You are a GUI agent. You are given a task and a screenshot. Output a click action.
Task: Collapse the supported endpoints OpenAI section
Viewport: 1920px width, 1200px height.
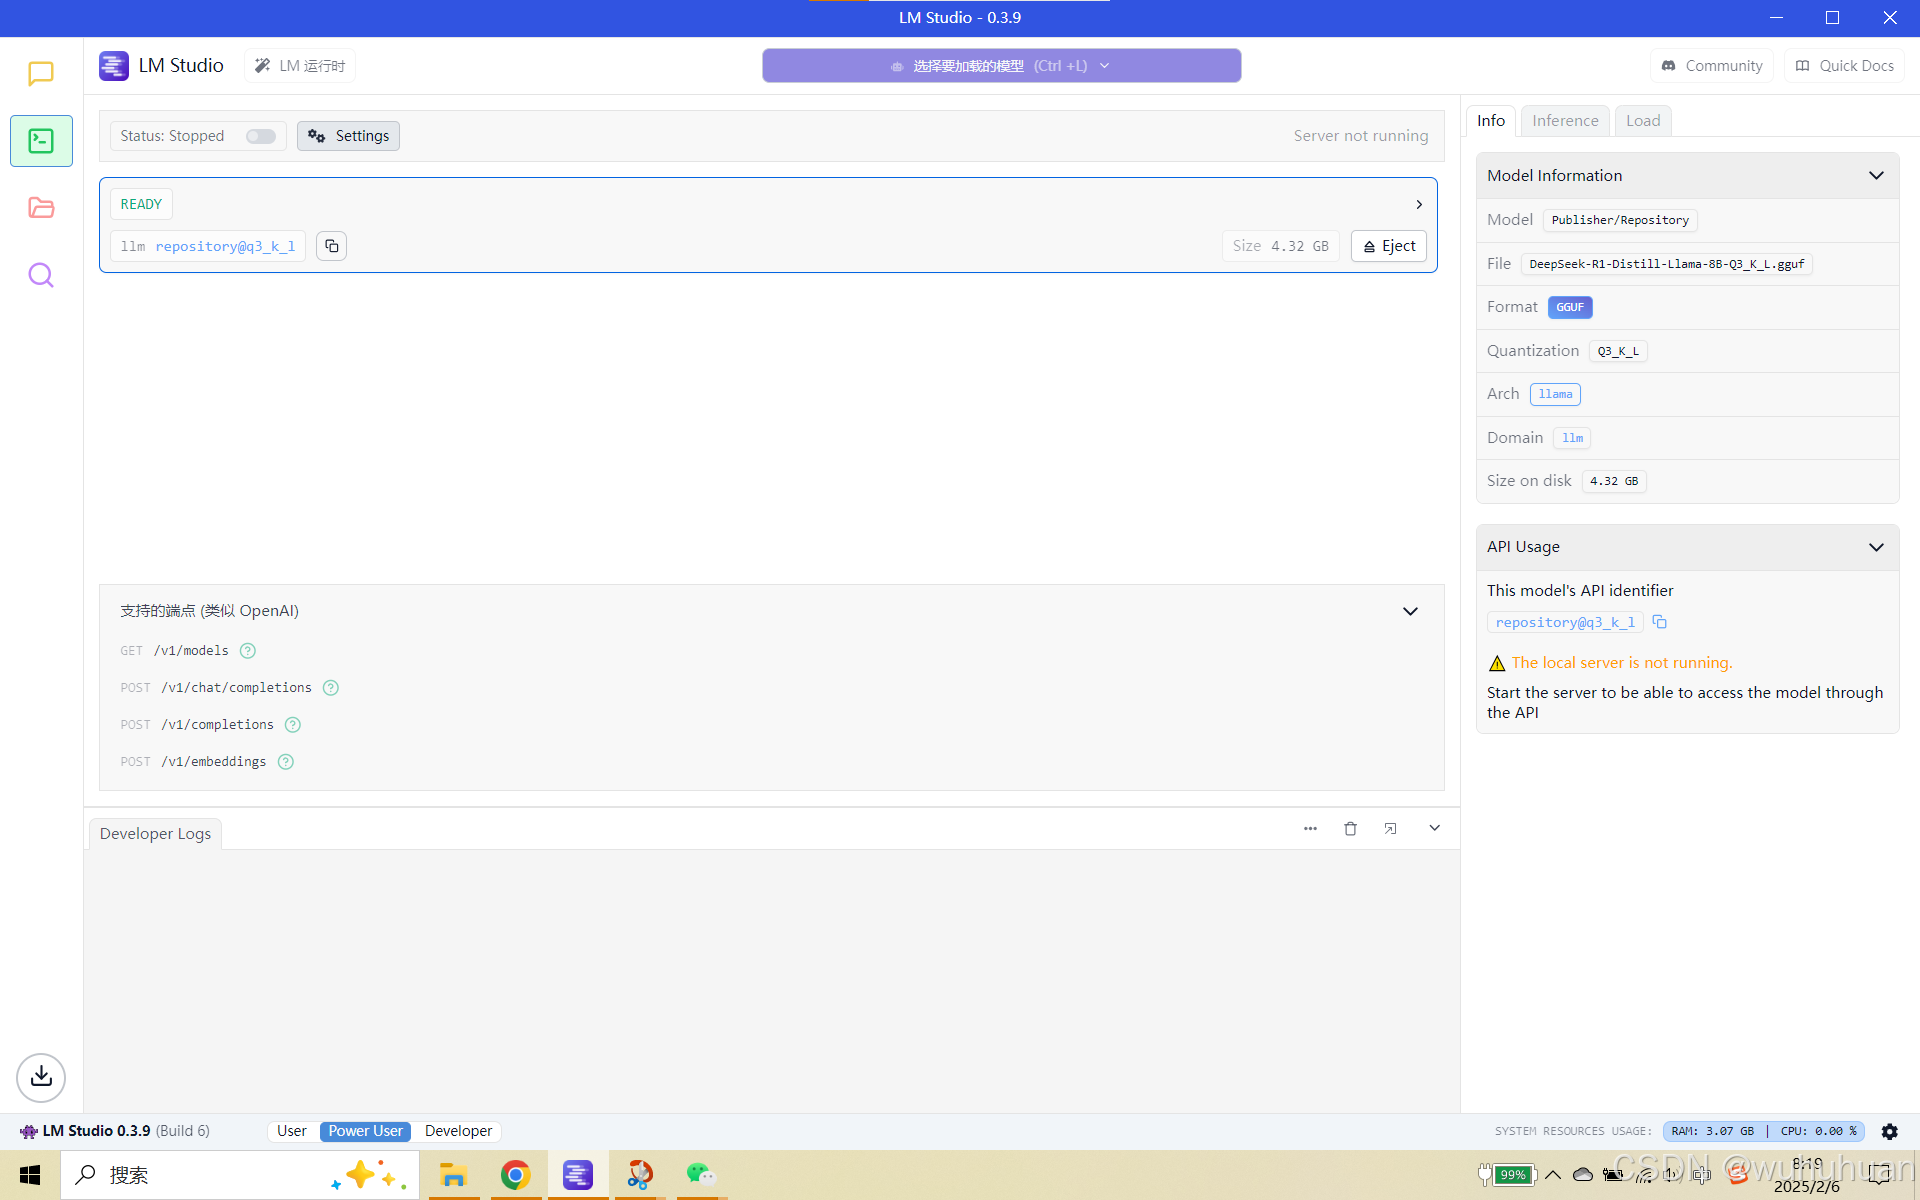tap(1410, 611)
